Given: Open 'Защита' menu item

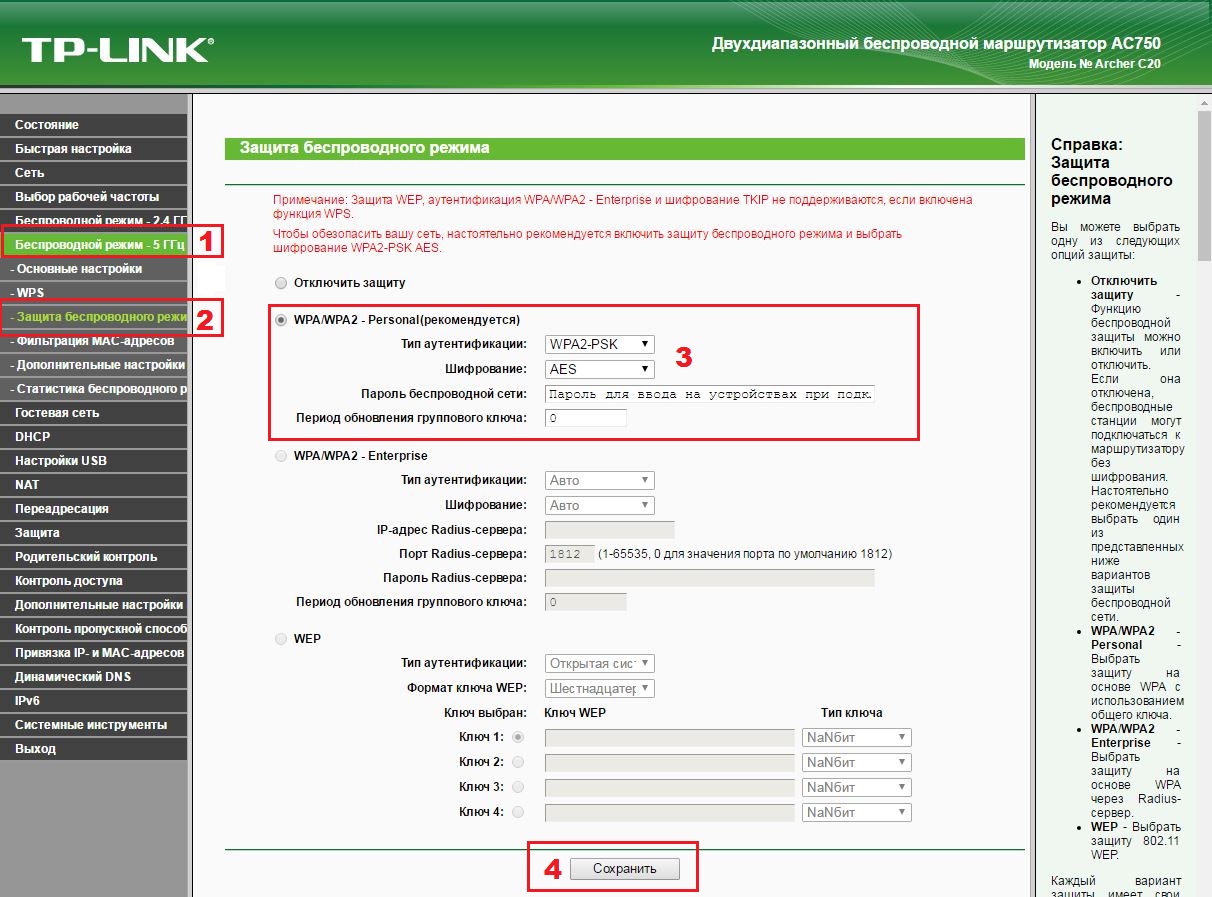Looking at the screenshot, I should tap(93, 533).
